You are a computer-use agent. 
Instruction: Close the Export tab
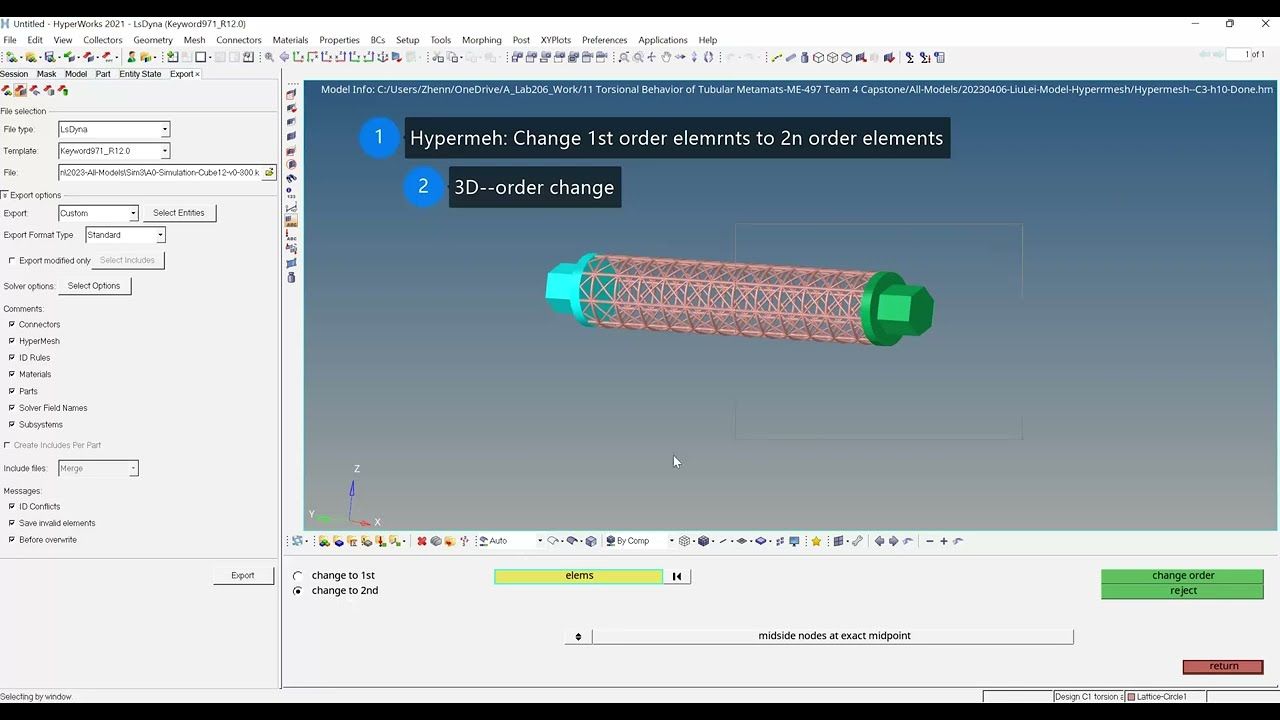(x=198, y=74)
